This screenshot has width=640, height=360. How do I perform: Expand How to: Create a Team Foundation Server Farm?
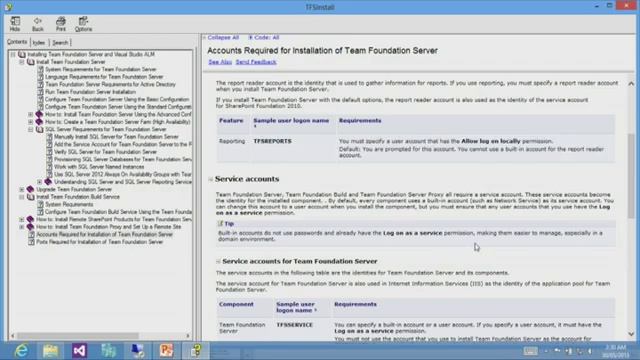pyautogui.click(x=31, y=122)
